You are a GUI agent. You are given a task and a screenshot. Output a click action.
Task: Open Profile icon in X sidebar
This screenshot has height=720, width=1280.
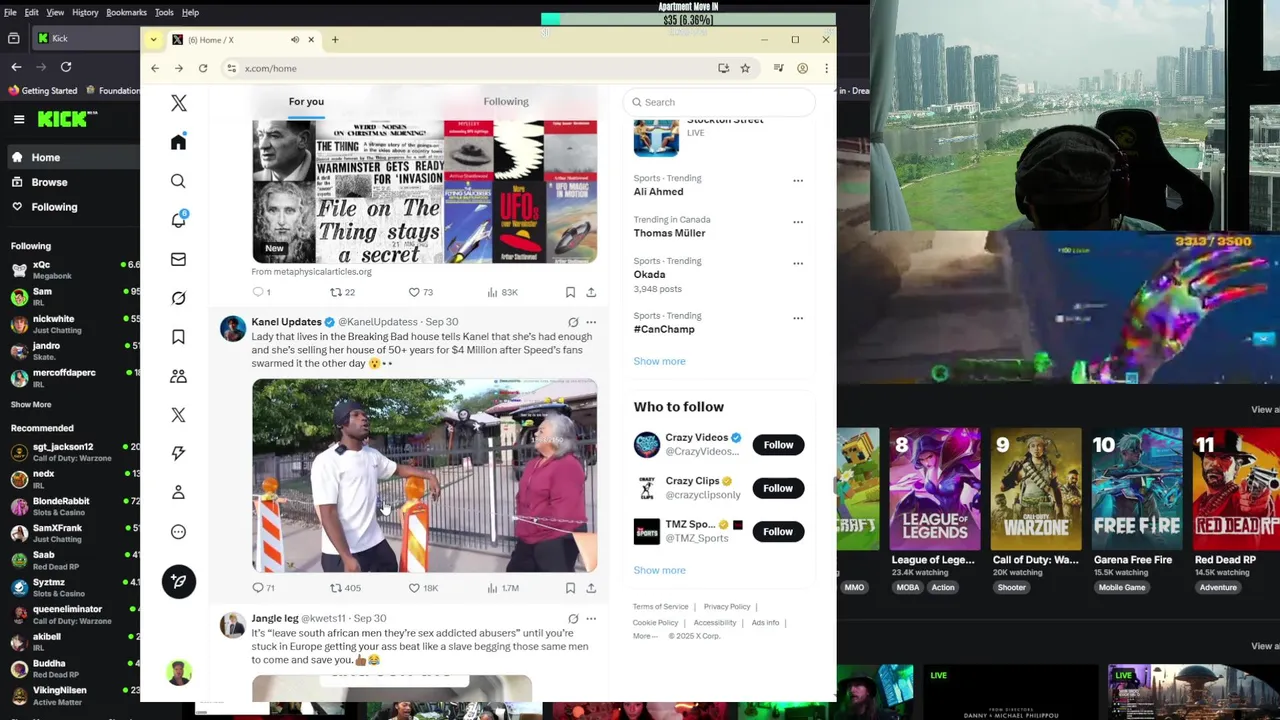click(x=178, y=492)
